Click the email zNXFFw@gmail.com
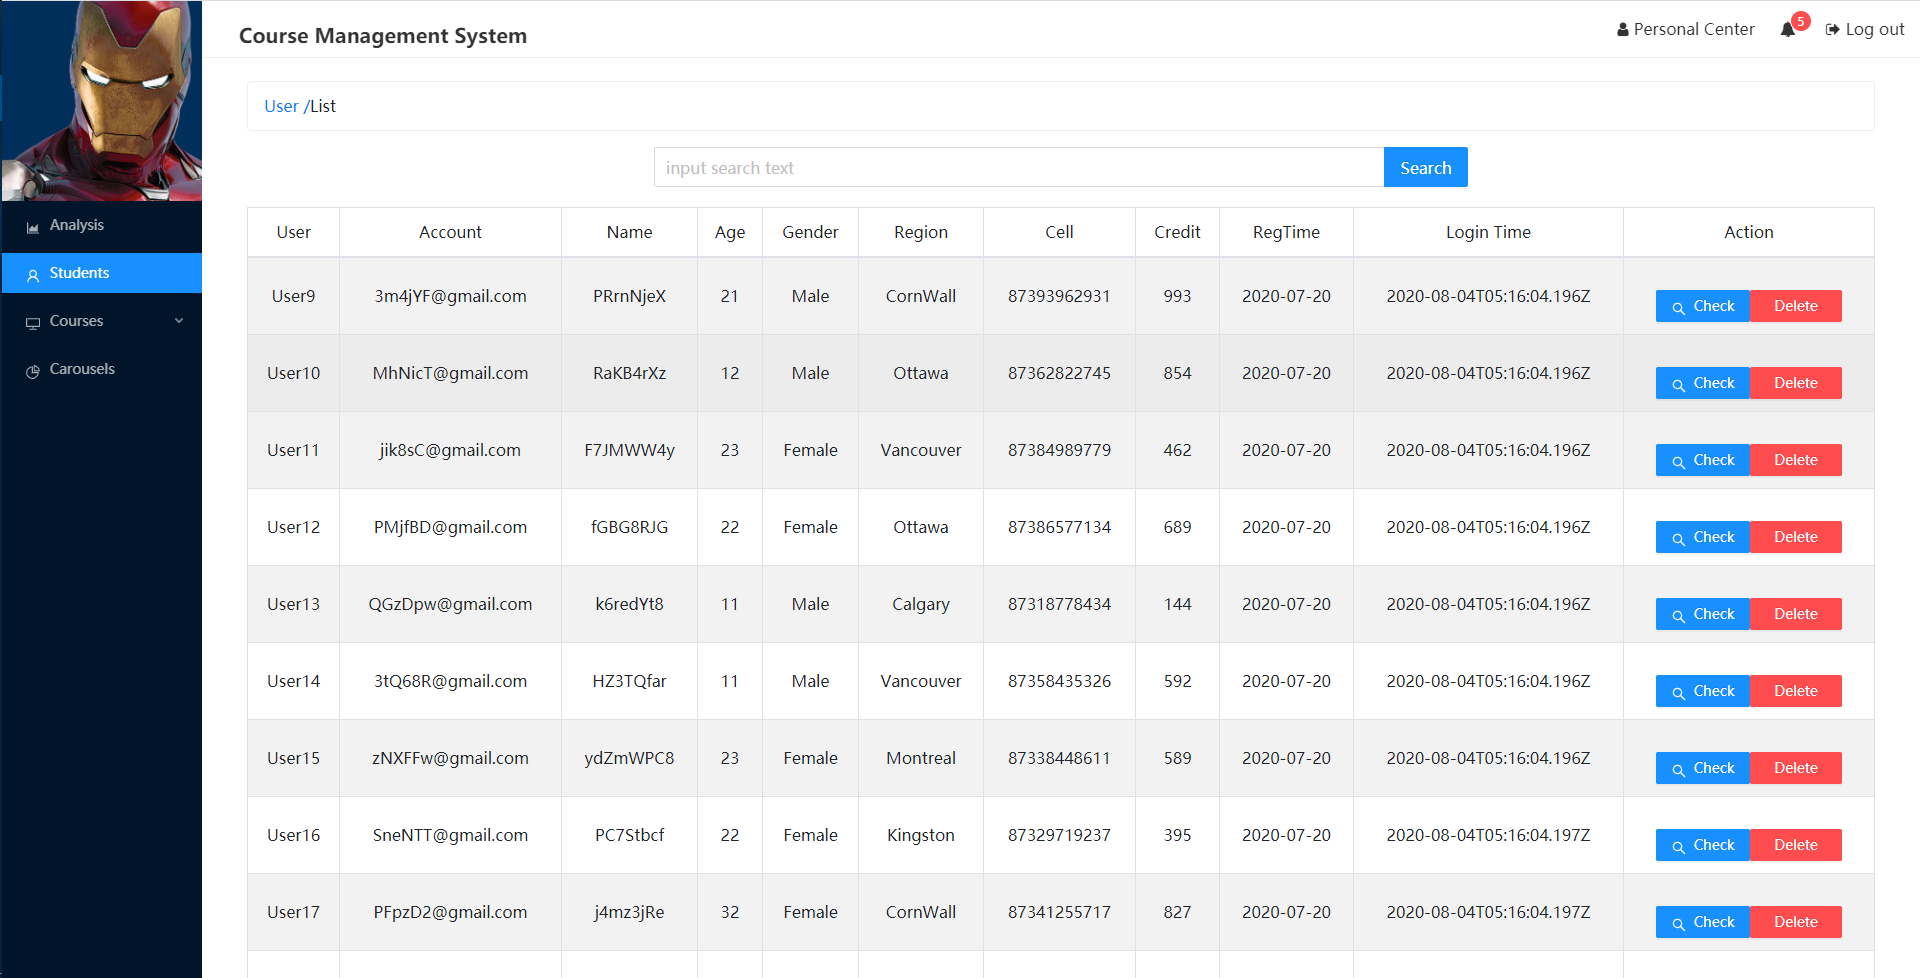The width and height of the screenshot is (1920, 978). click(x=450, y=758)
